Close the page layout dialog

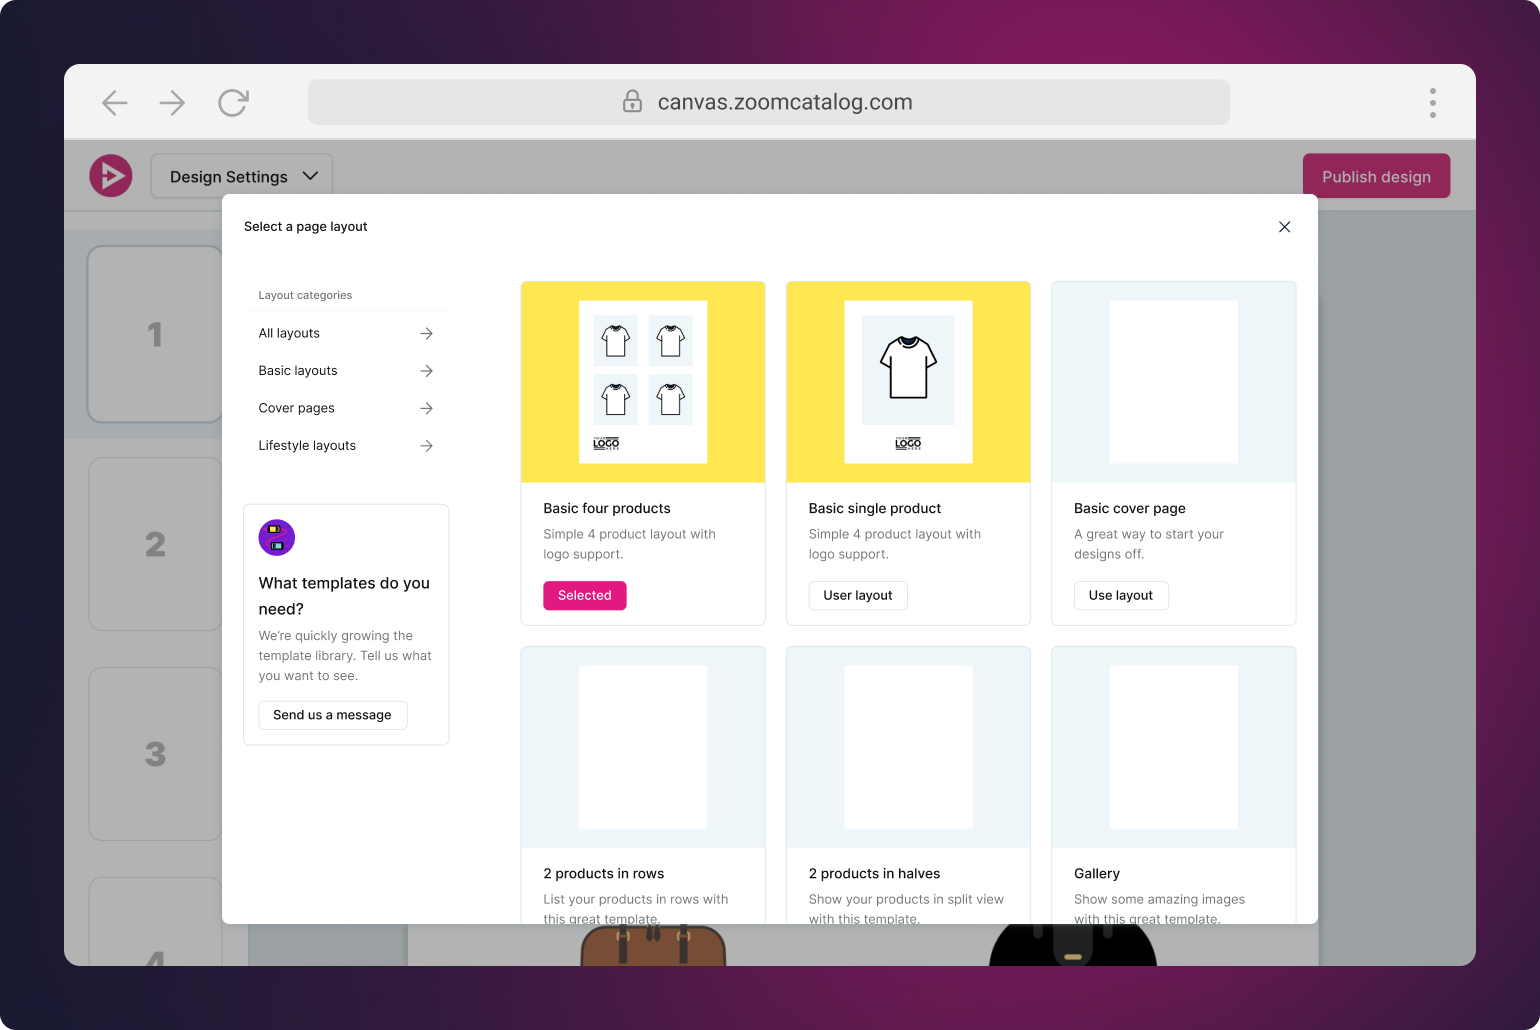[x=1284, y=227]
